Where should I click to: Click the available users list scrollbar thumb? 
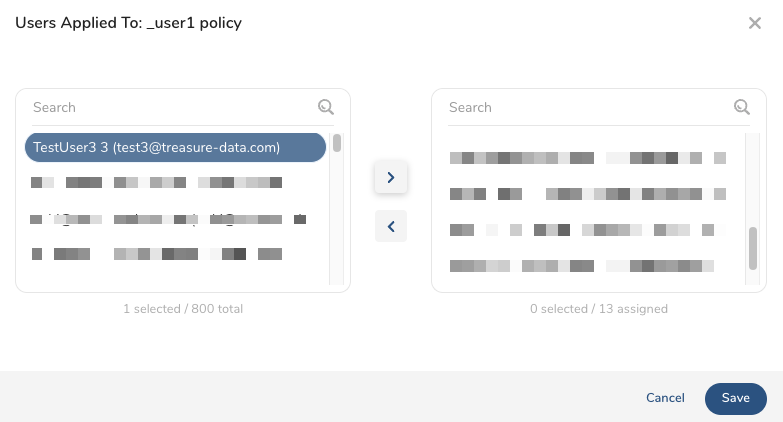pos(337,143)
